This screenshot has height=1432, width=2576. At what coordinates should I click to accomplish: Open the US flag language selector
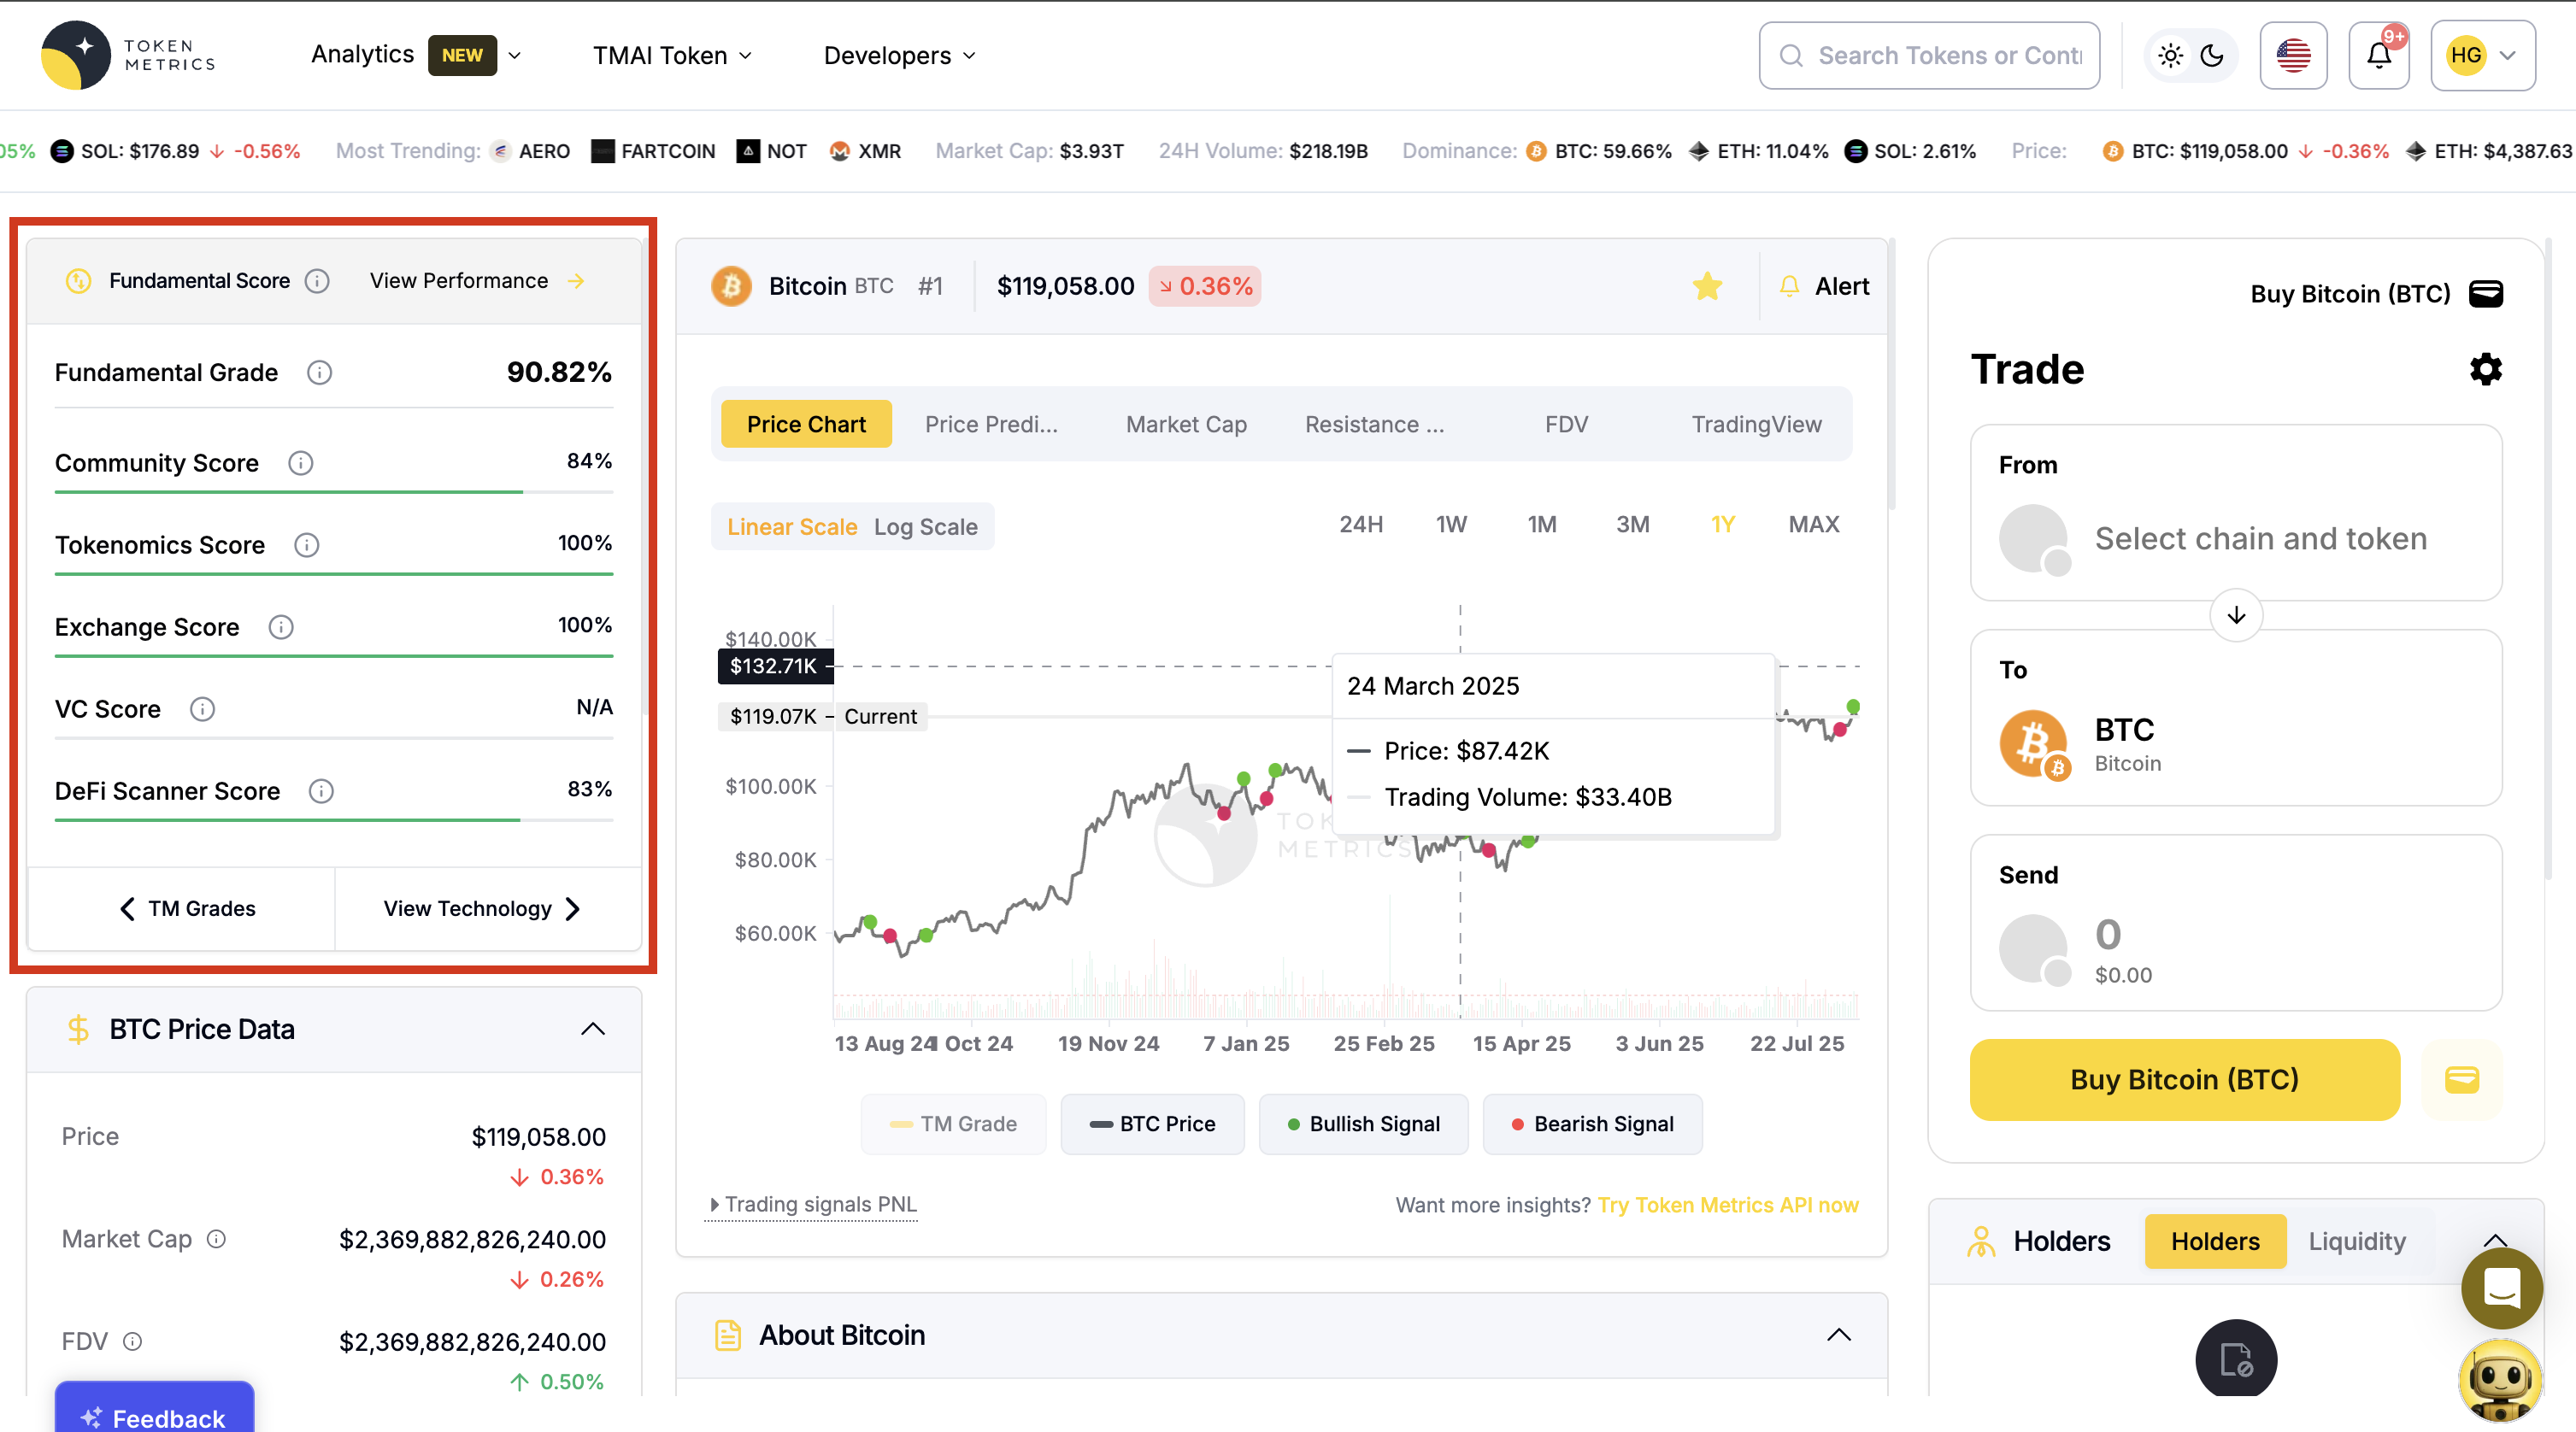pos(2293,55)
